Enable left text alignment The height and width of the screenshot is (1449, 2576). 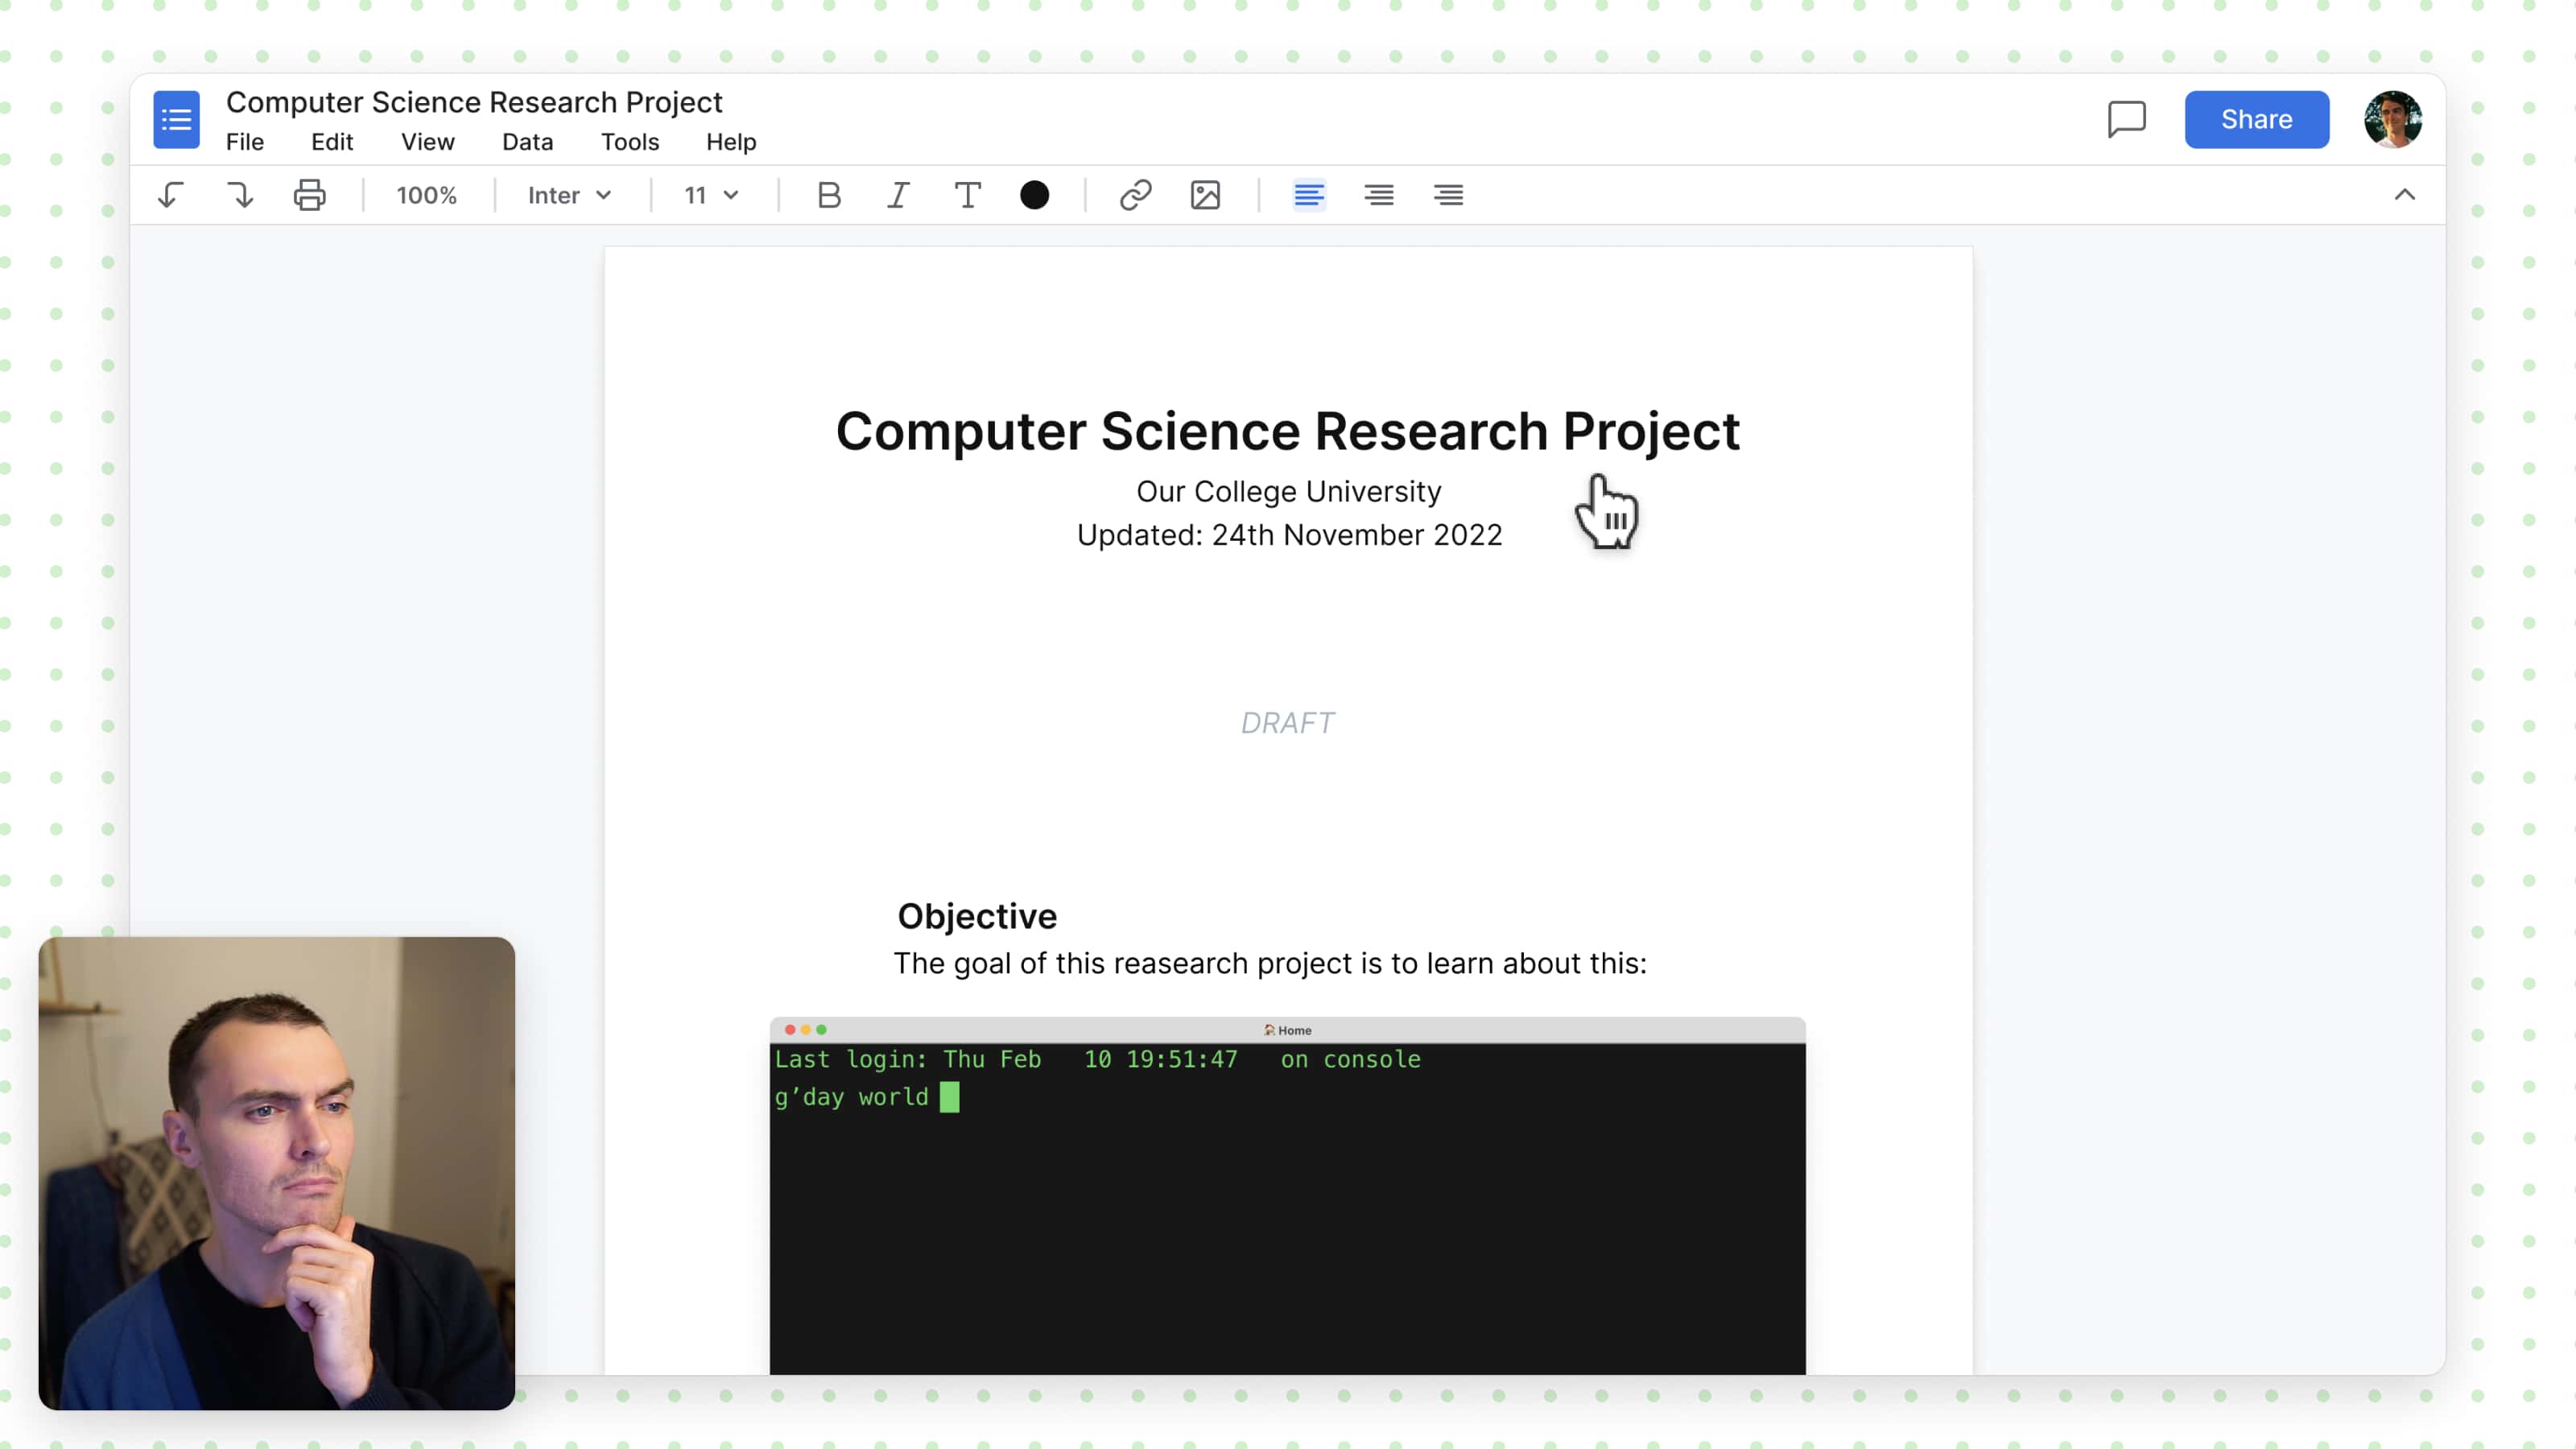click(x=1309, y=195)
